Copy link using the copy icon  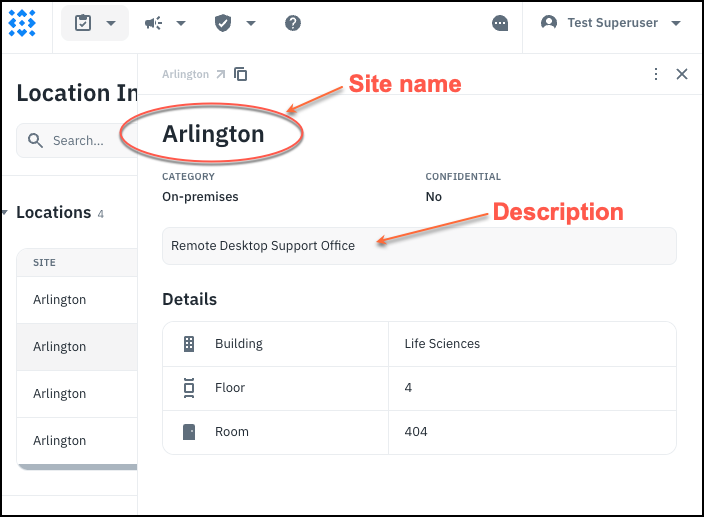tap(241, 74)
